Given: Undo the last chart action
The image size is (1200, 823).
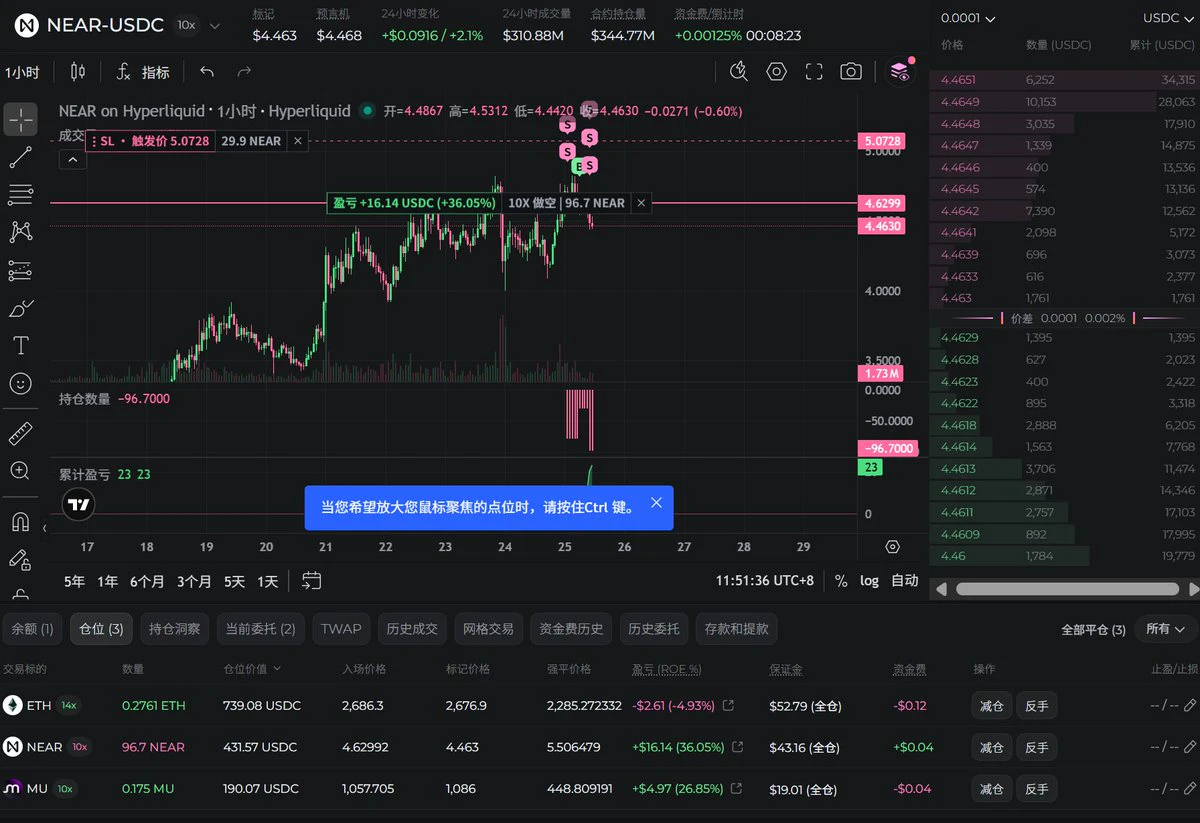Looking at the screenshot, I should click(x=207, y=71).
